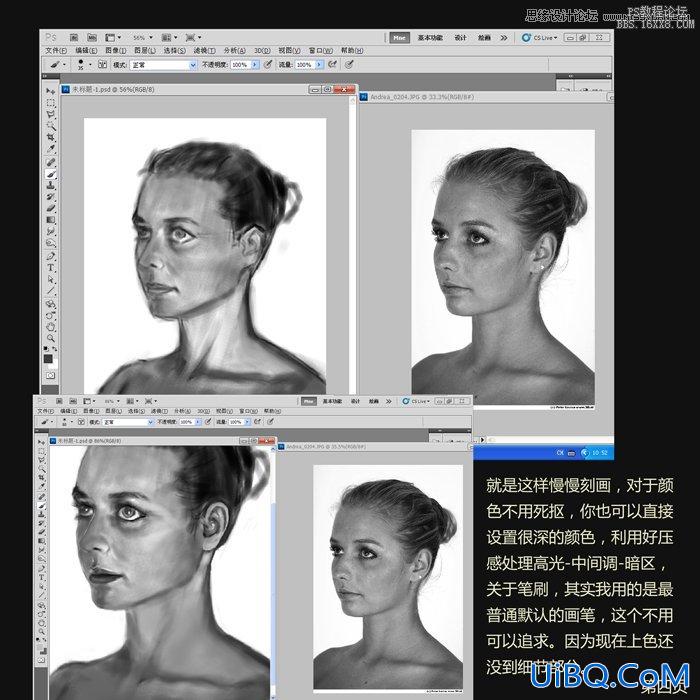
Task: Open the 窗口 menu in upper window
Action: 321,51
